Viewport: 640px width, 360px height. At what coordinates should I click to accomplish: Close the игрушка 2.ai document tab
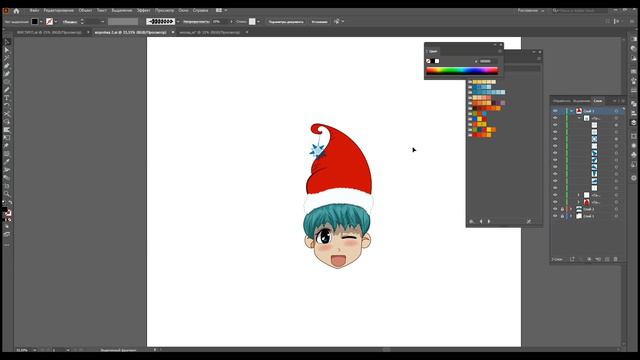click(x=173, y=32)
